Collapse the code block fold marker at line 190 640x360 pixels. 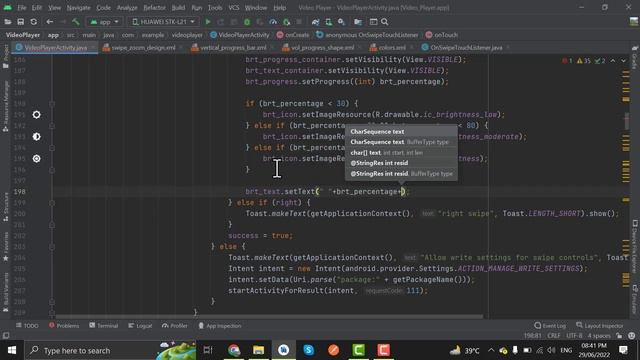(52, 104)
